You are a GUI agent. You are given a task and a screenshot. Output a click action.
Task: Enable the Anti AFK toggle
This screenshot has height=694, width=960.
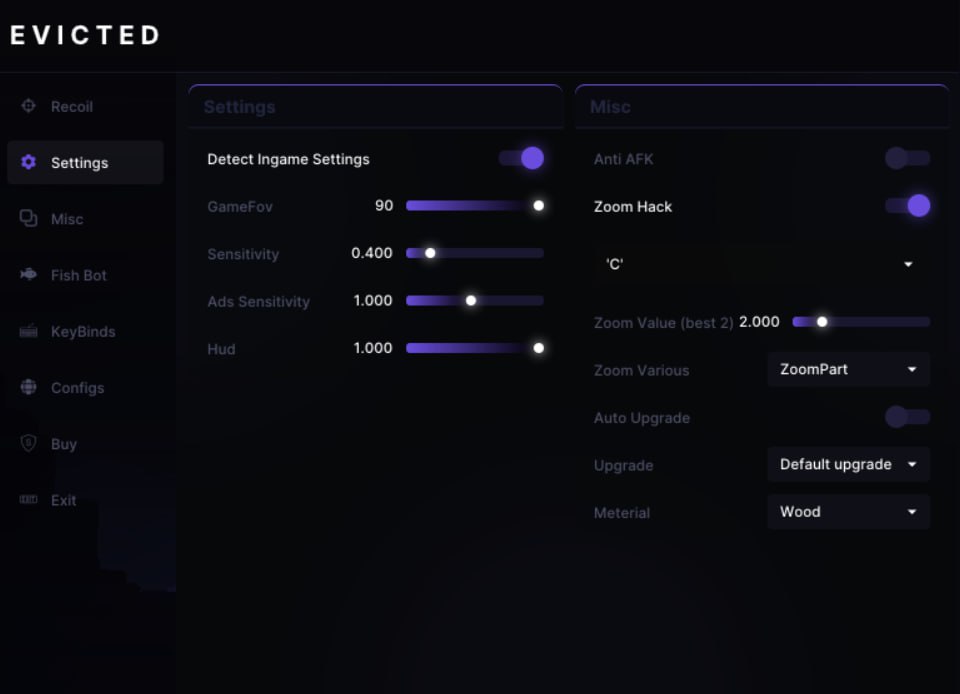[x=907, y=158]
